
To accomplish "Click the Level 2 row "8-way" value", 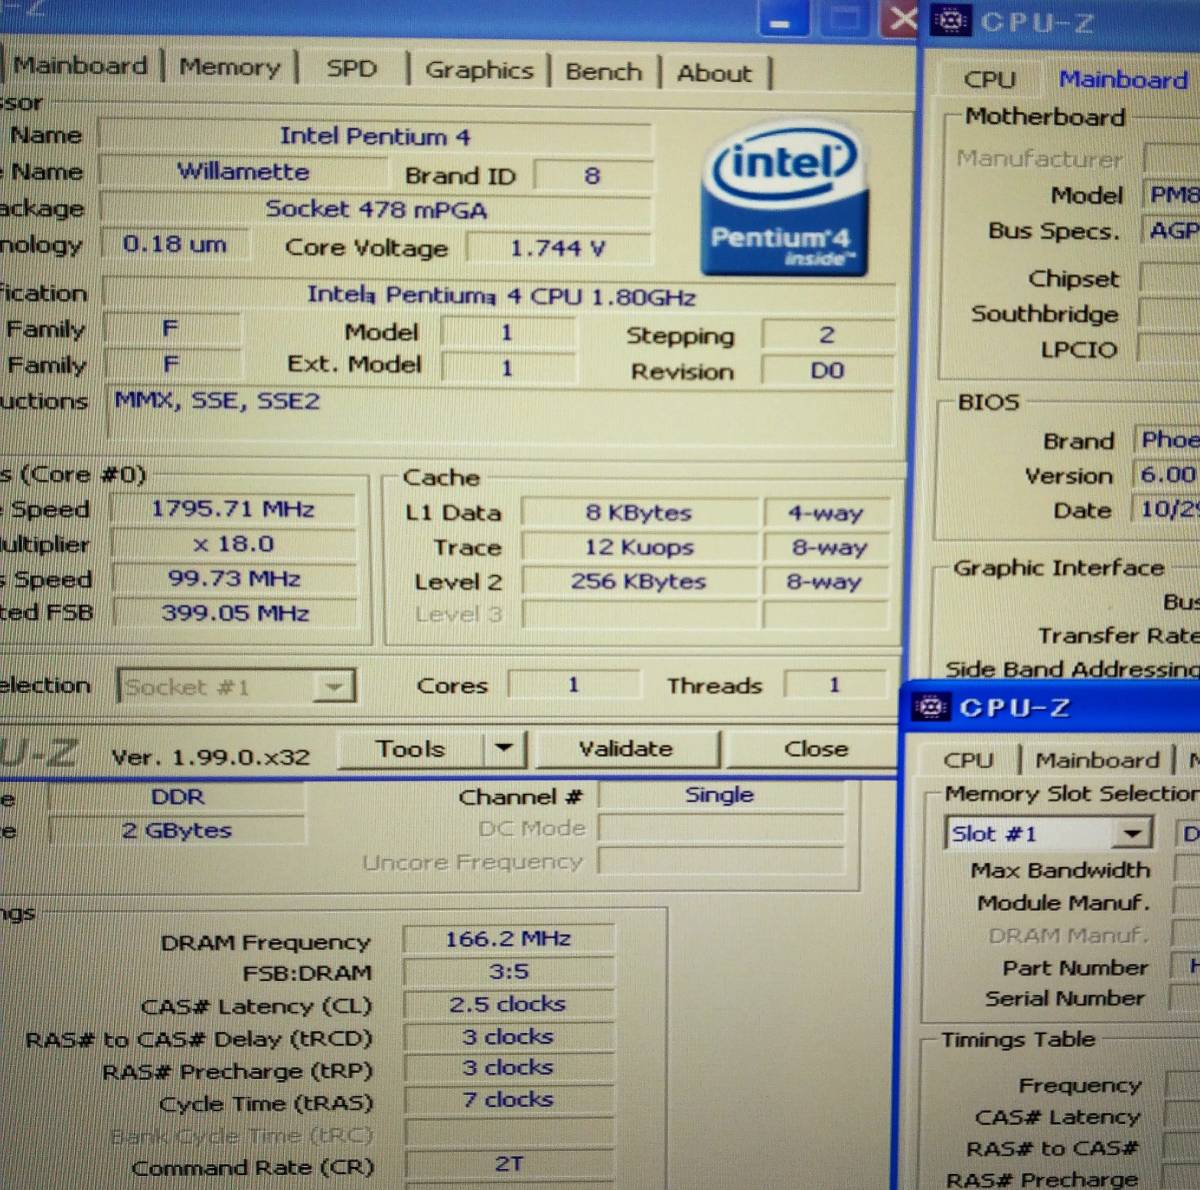I will tap(825, 582).
